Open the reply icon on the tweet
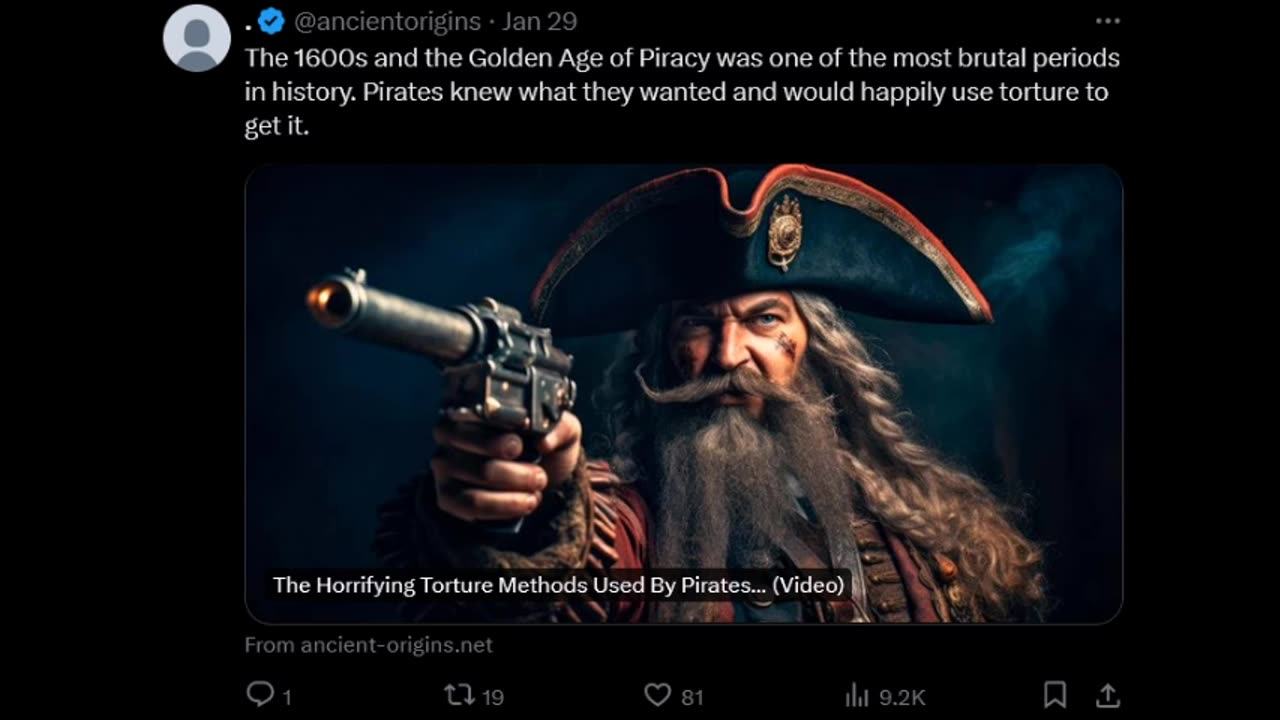 point(259,694)
